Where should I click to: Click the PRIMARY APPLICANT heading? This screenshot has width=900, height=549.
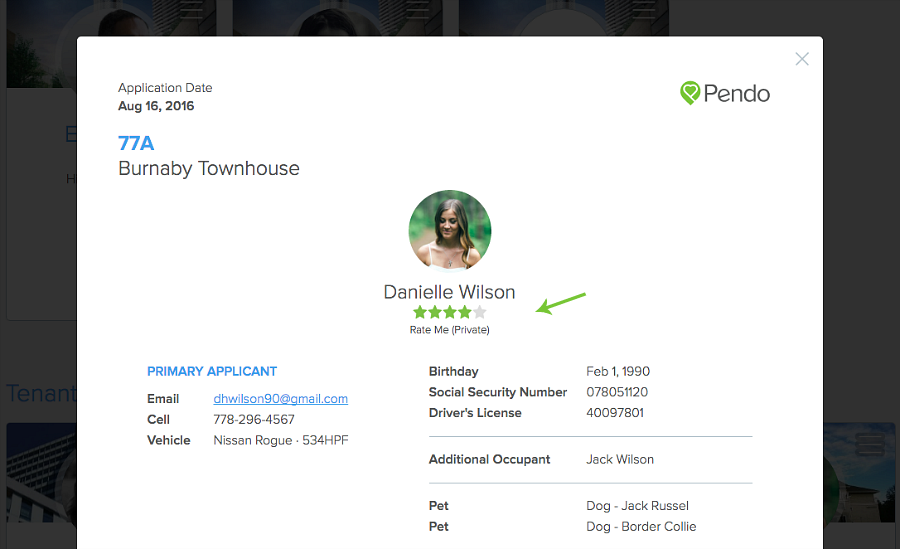(212, 372)
